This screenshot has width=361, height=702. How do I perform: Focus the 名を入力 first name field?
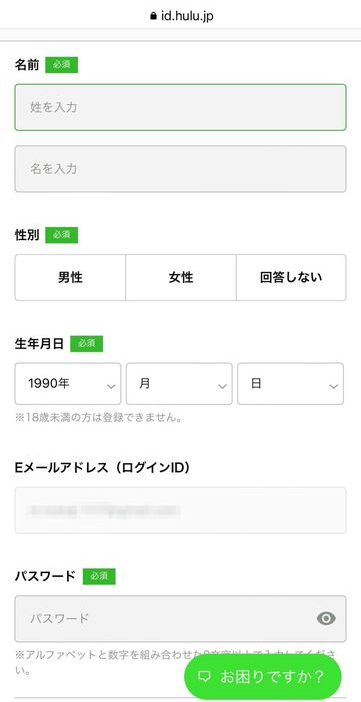[180, 169]
